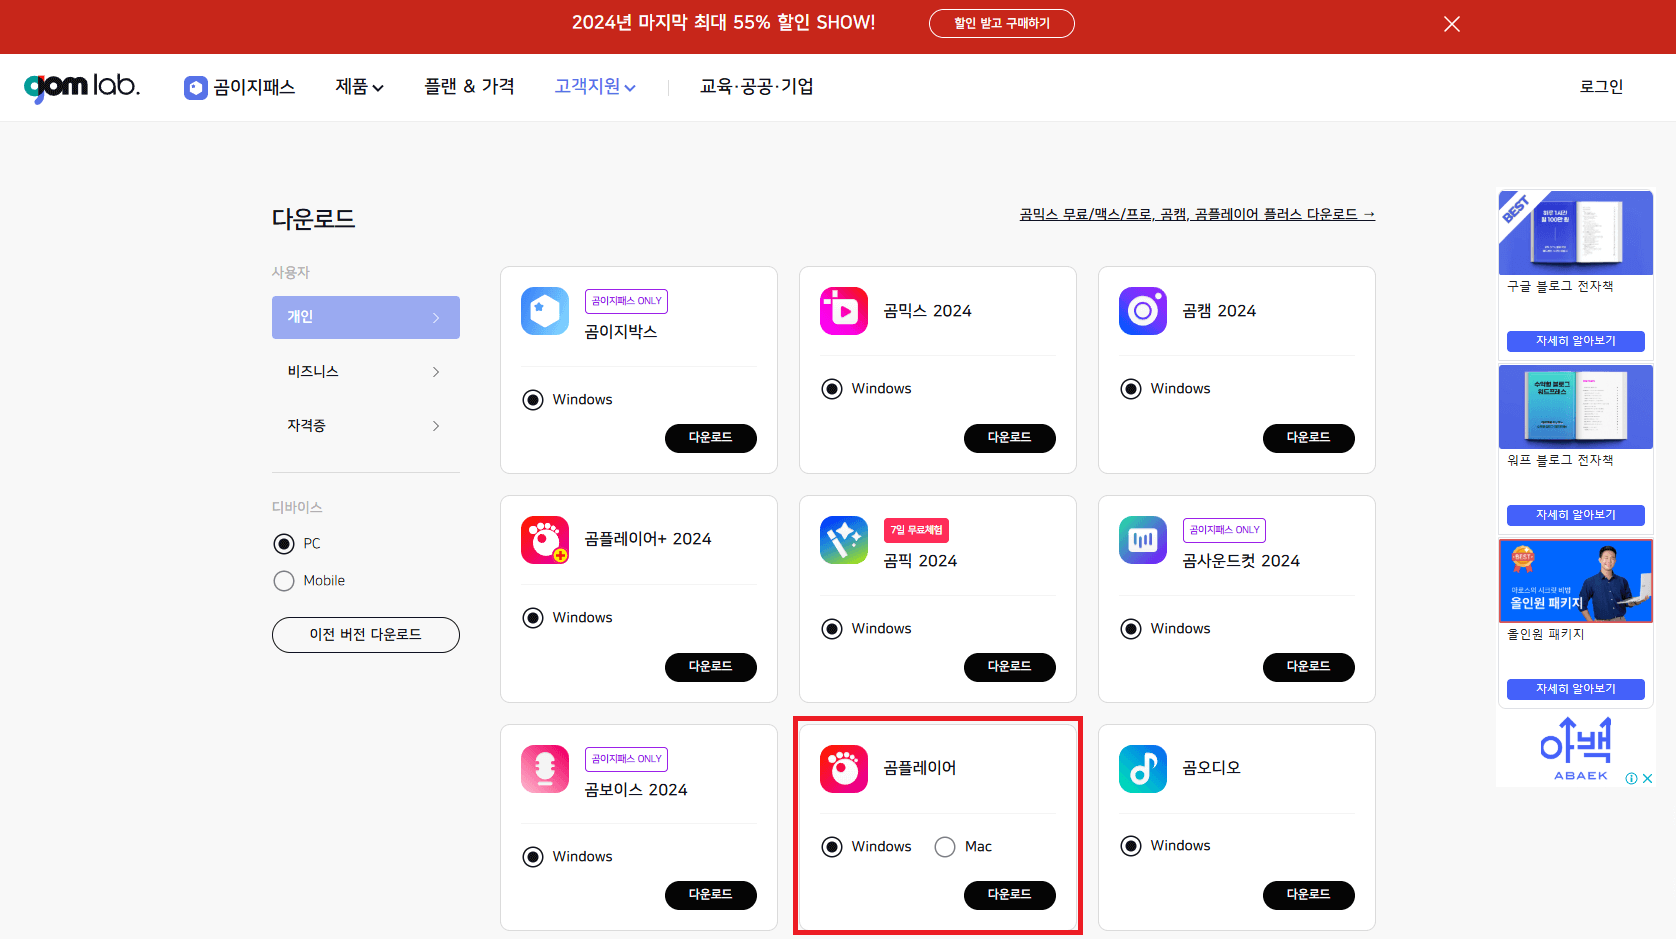Click the GOM Lab logo
1676x939 pixels.
pos(82,87)
